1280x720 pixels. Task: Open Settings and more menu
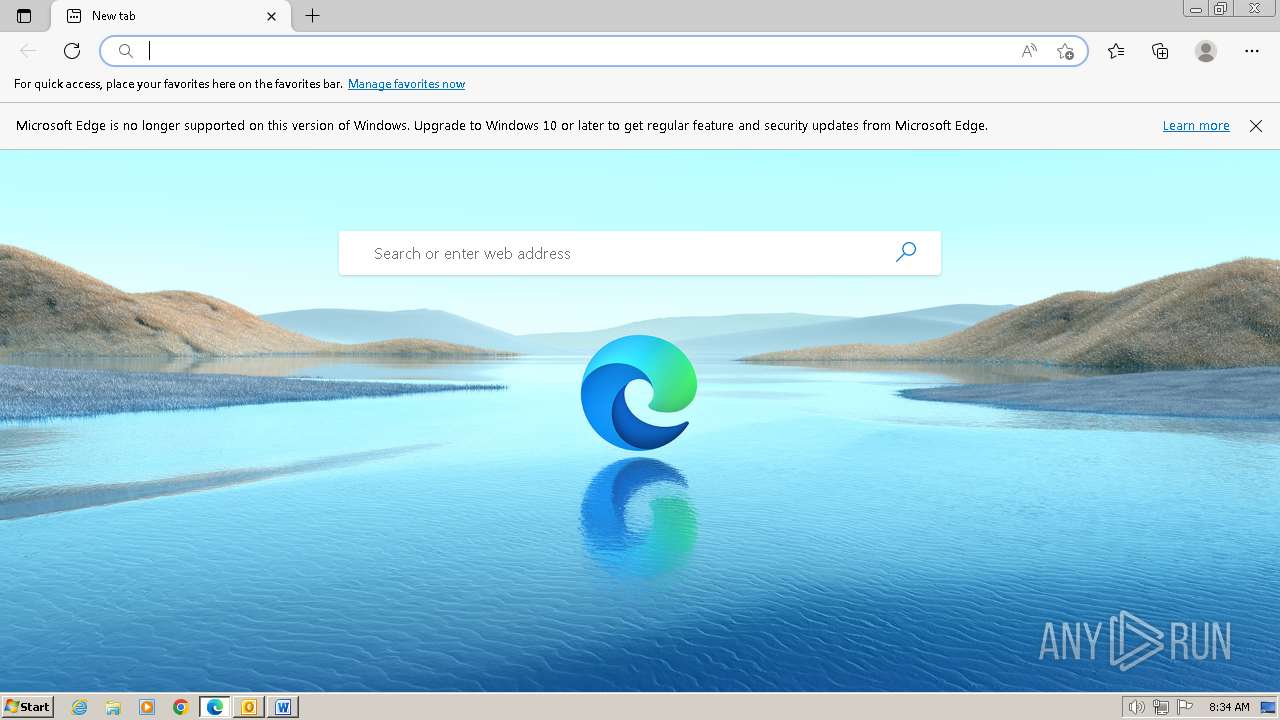pyautogui.click(x=1252, y=51)
